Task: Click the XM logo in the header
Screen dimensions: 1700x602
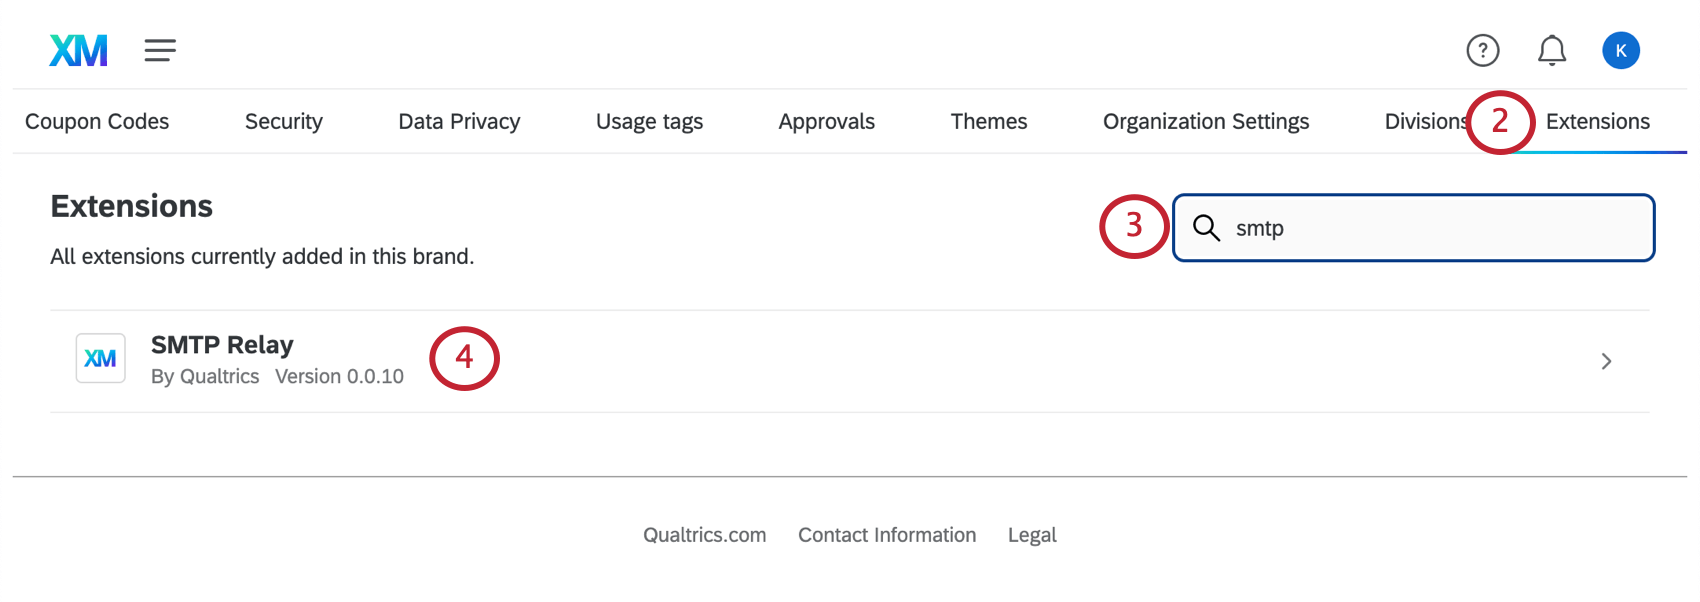Action: pos(77,50)
